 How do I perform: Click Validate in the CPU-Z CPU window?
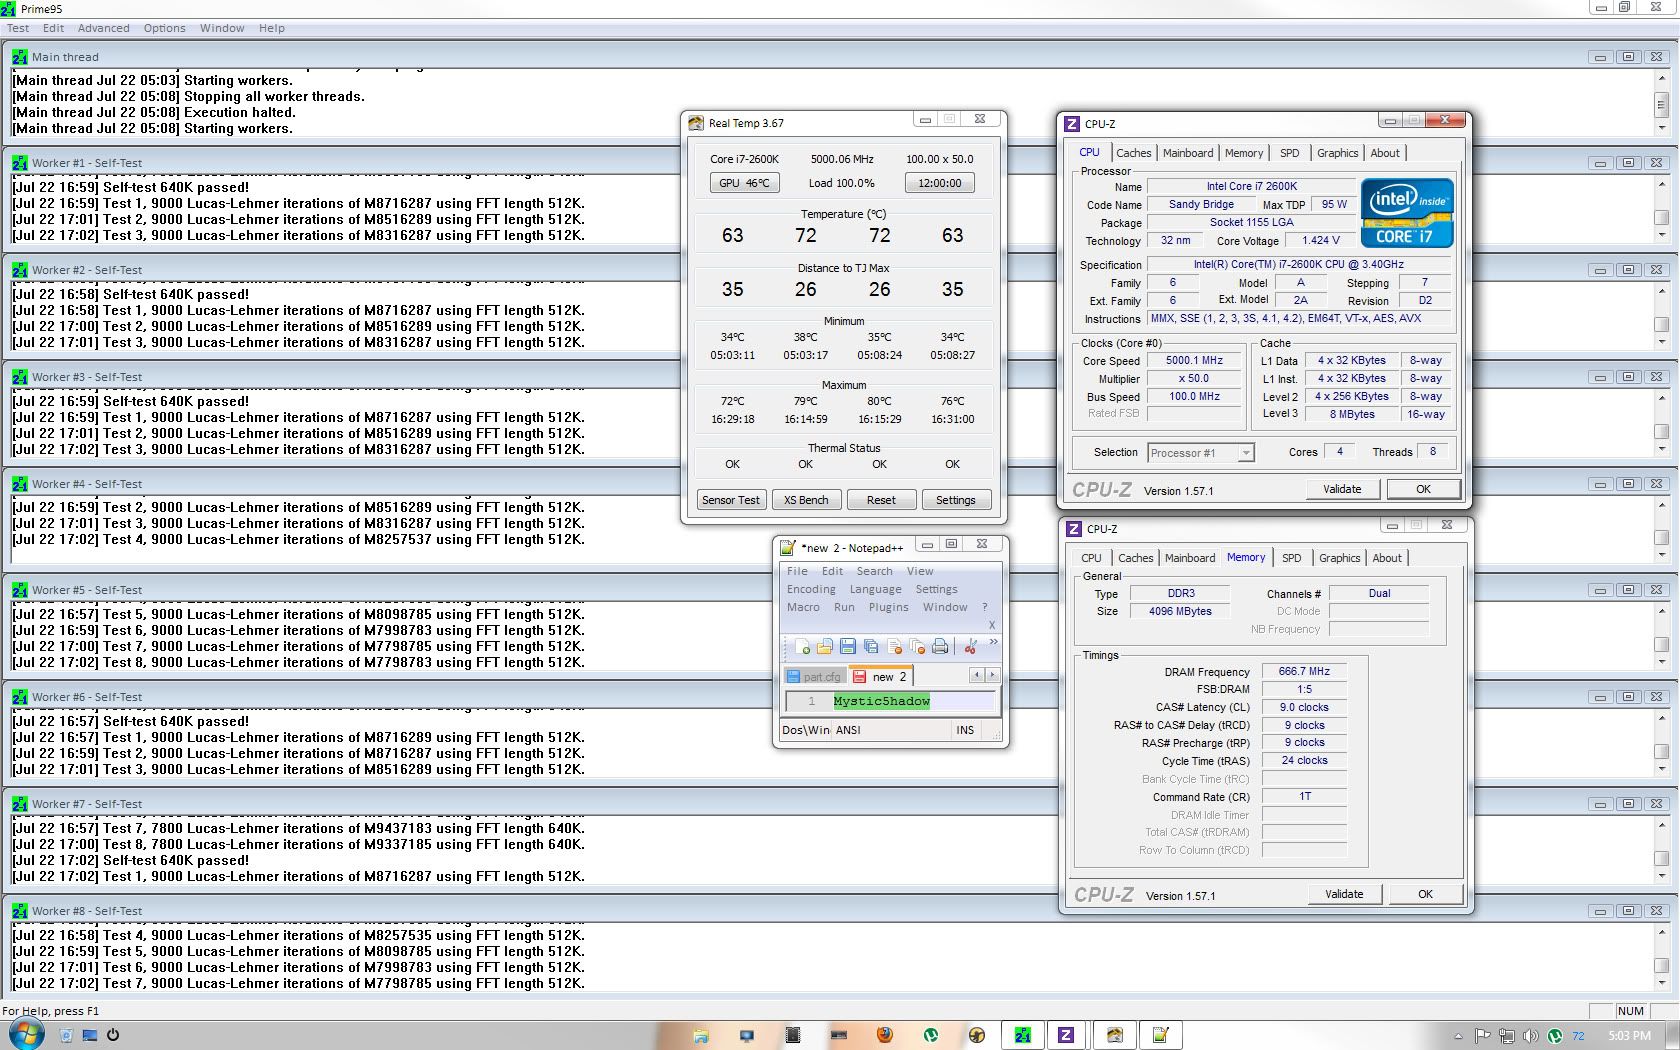(1343, 489)
